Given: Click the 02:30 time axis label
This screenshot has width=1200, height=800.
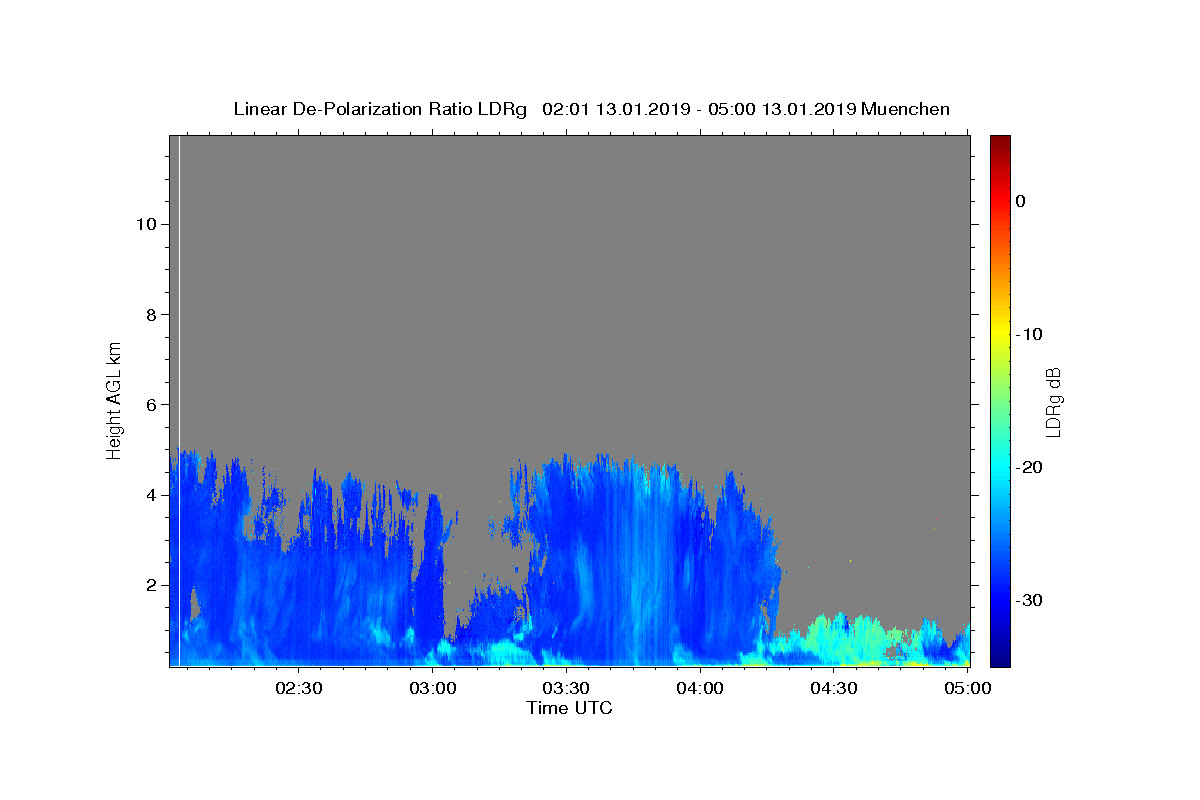Looking at the screenshot, I should coord(299,688).
